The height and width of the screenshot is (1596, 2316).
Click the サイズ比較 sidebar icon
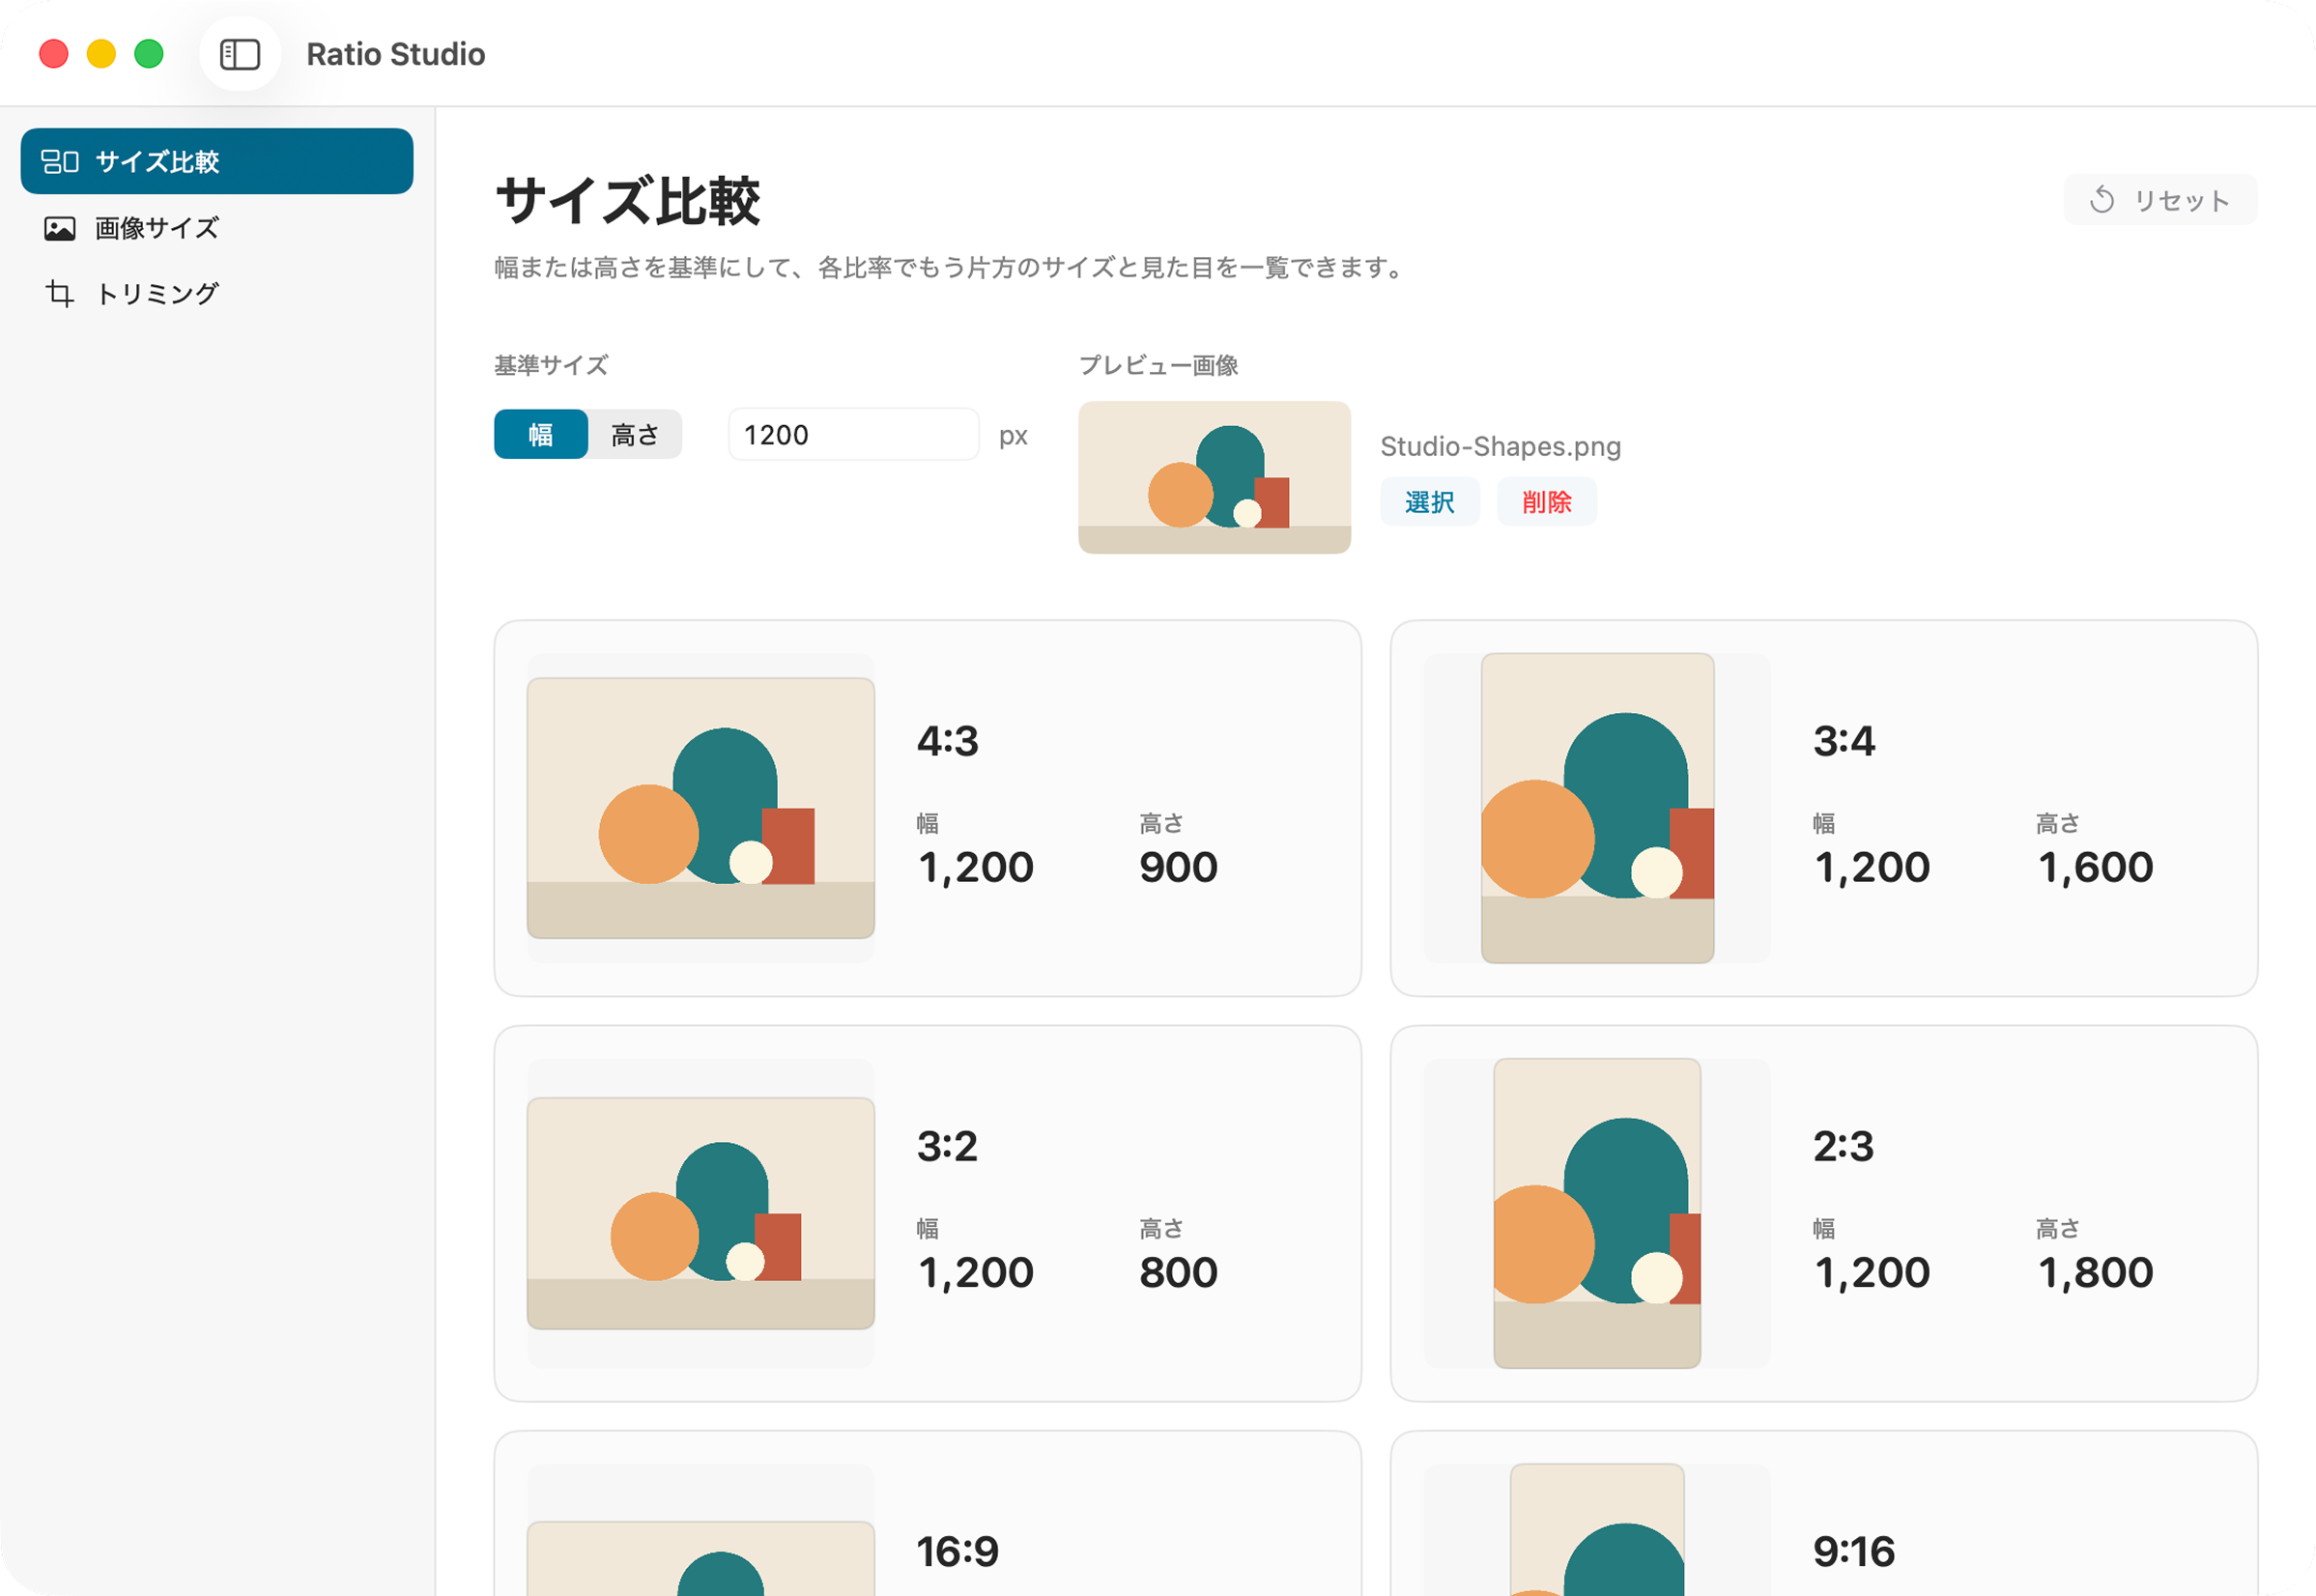click(60, 161)
